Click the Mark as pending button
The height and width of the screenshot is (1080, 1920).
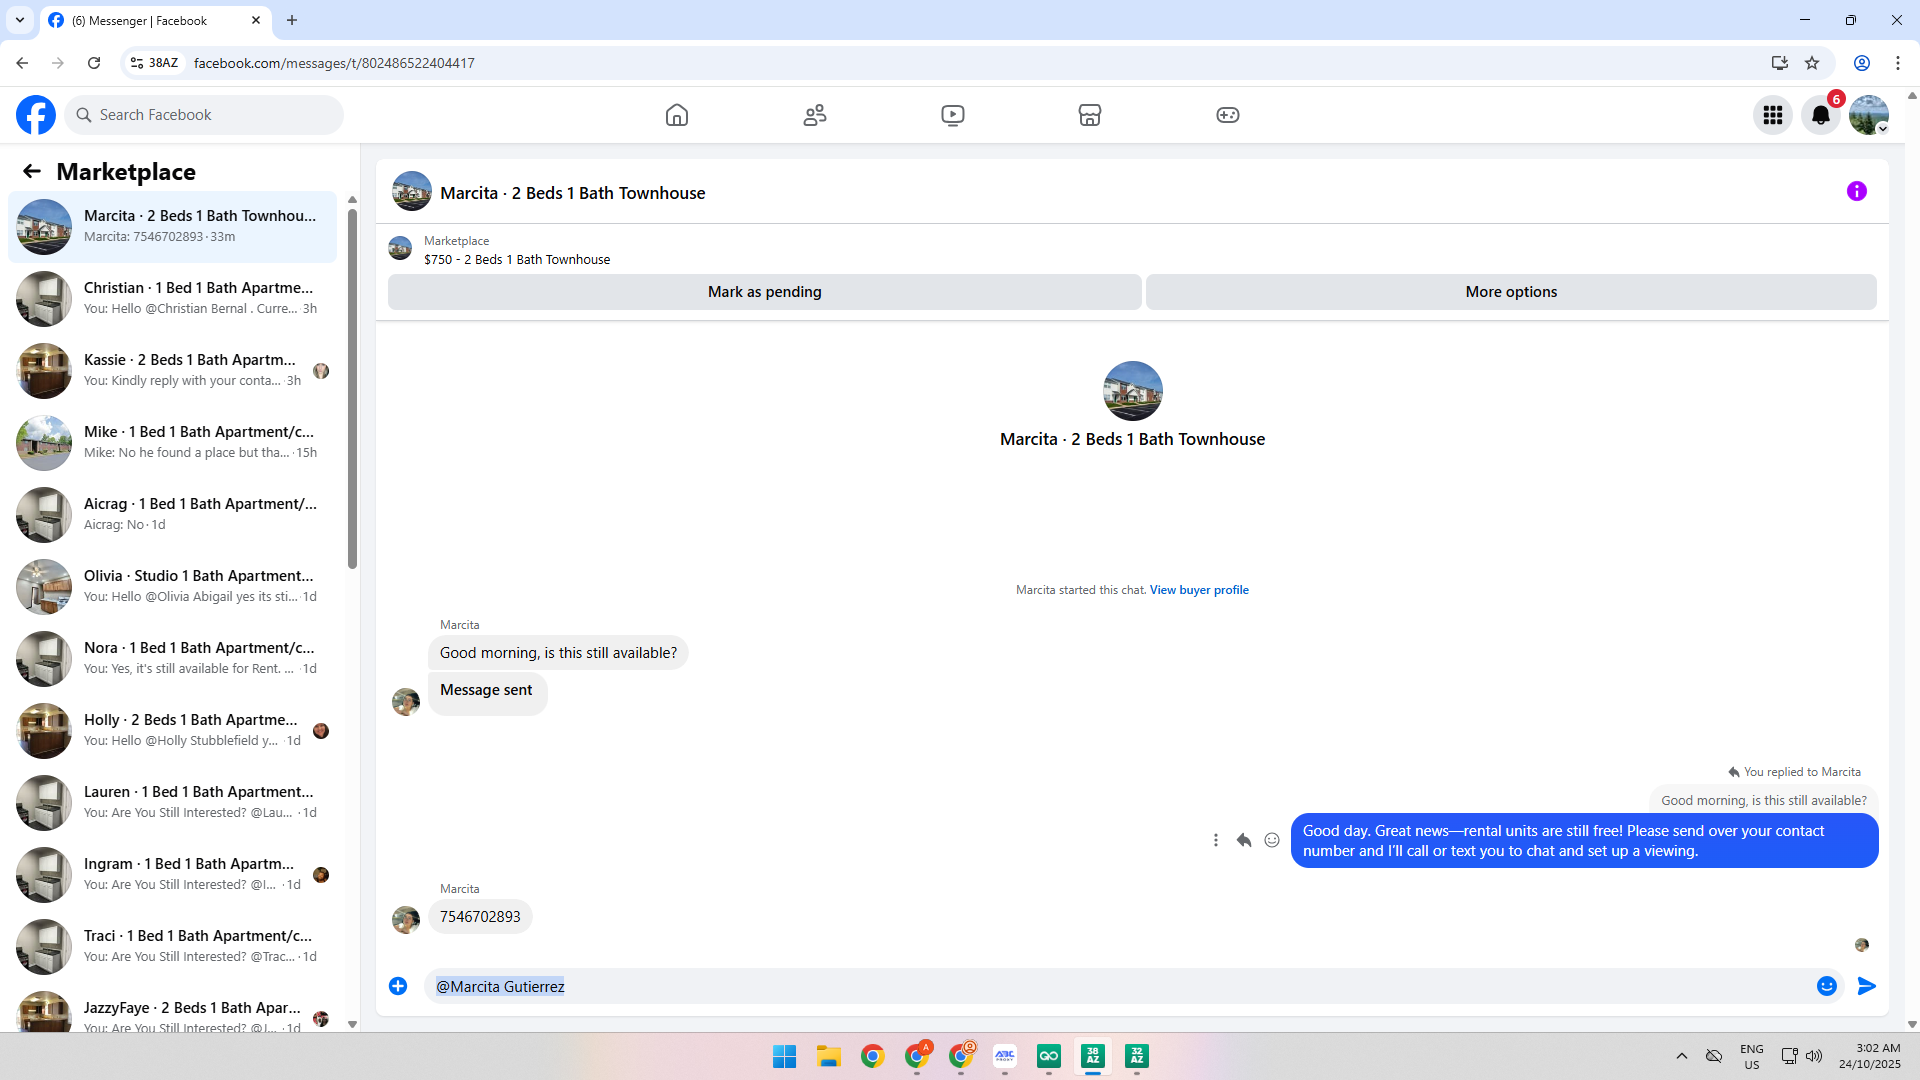pos(765,292)
